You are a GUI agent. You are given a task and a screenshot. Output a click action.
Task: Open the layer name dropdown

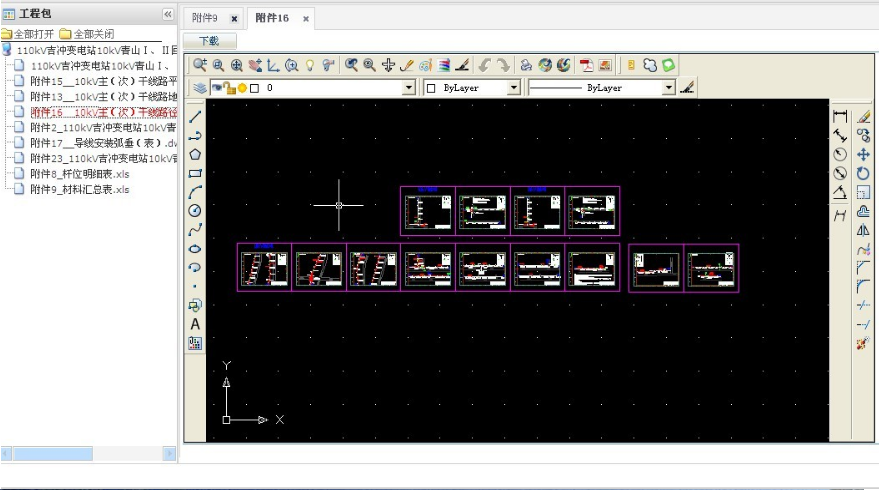pos(408,88)
